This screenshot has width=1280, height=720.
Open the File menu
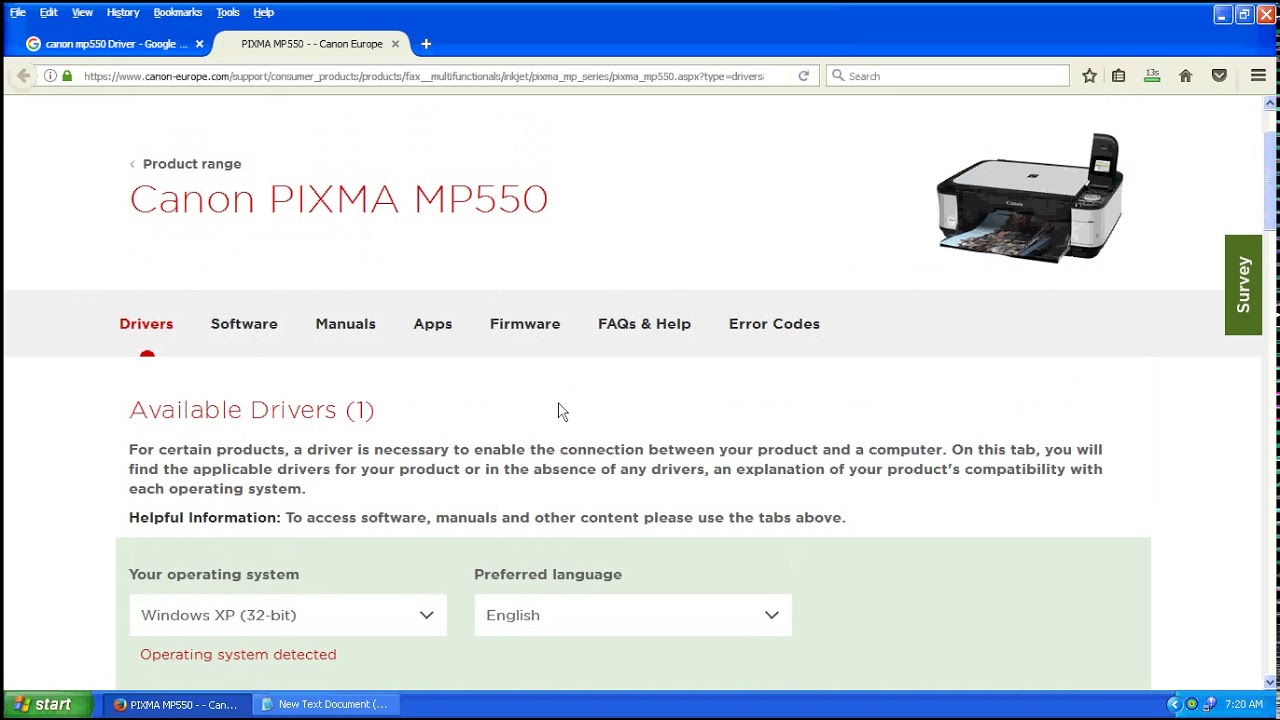pos(18,13)
